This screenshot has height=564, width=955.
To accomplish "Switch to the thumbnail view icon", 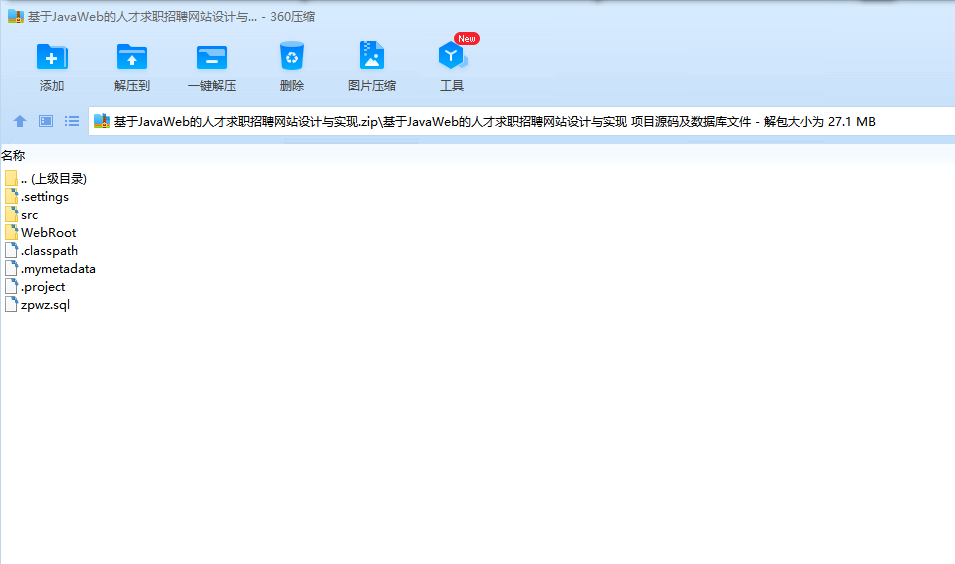I will pos(46,121).
